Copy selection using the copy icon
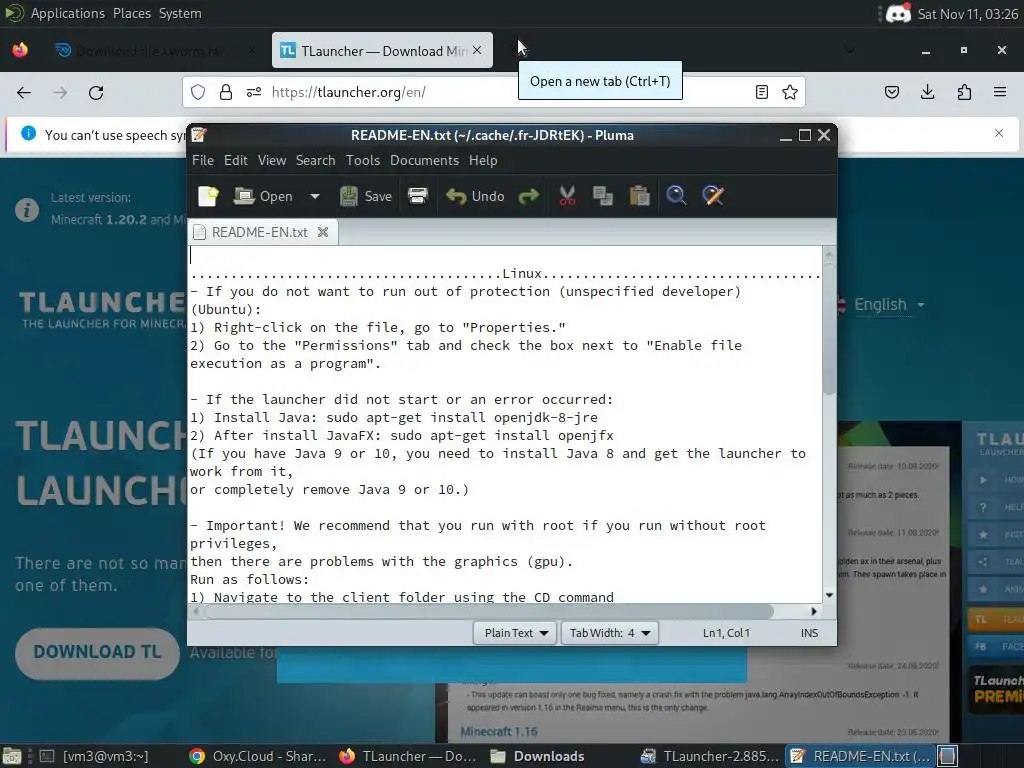This screenshot has width=1024, height=768. point(603,196)
